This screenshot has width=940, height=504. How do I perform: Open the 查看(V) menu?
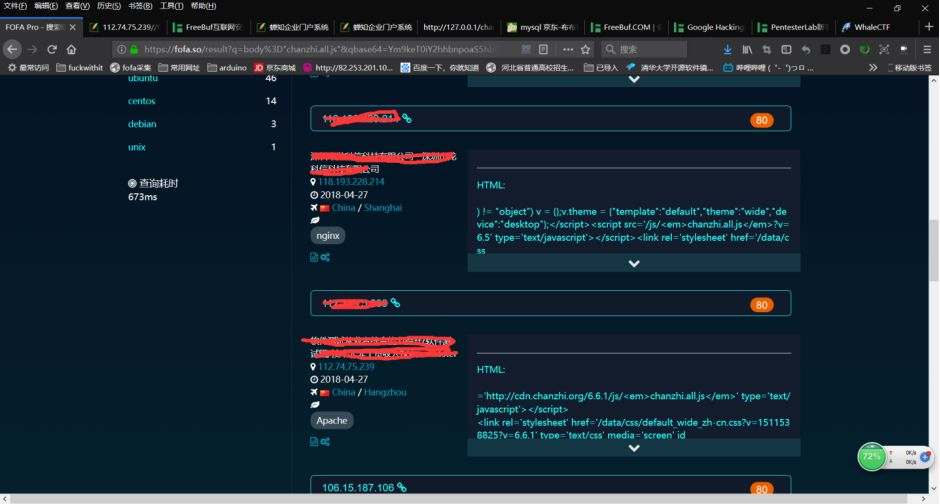[x=77, y=6]
